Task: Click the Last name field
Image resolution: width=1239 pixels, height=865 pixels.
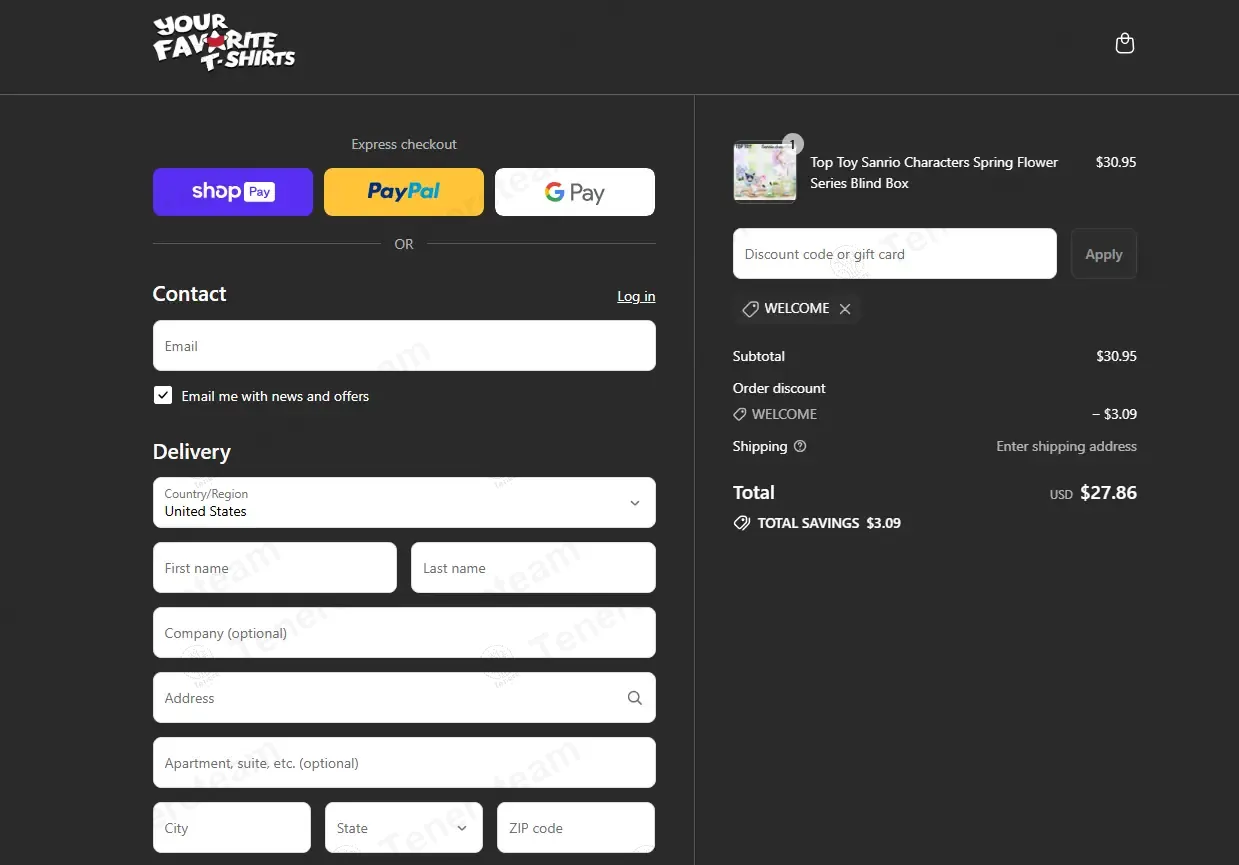Action: (533, 568)
